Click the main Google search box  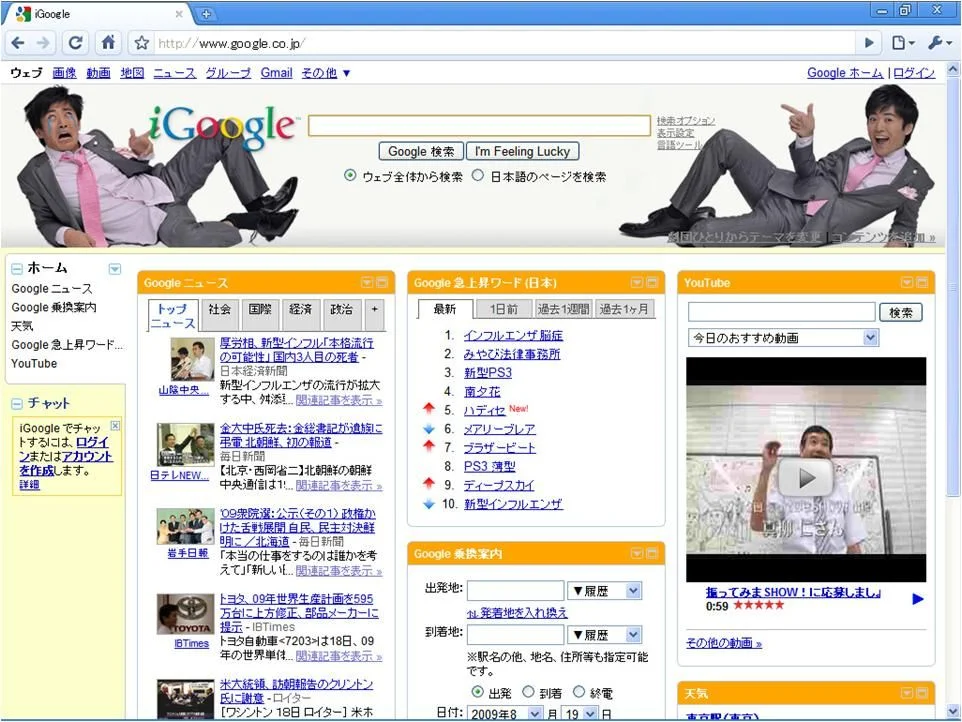pyautogui.click(x=479, y=125)
